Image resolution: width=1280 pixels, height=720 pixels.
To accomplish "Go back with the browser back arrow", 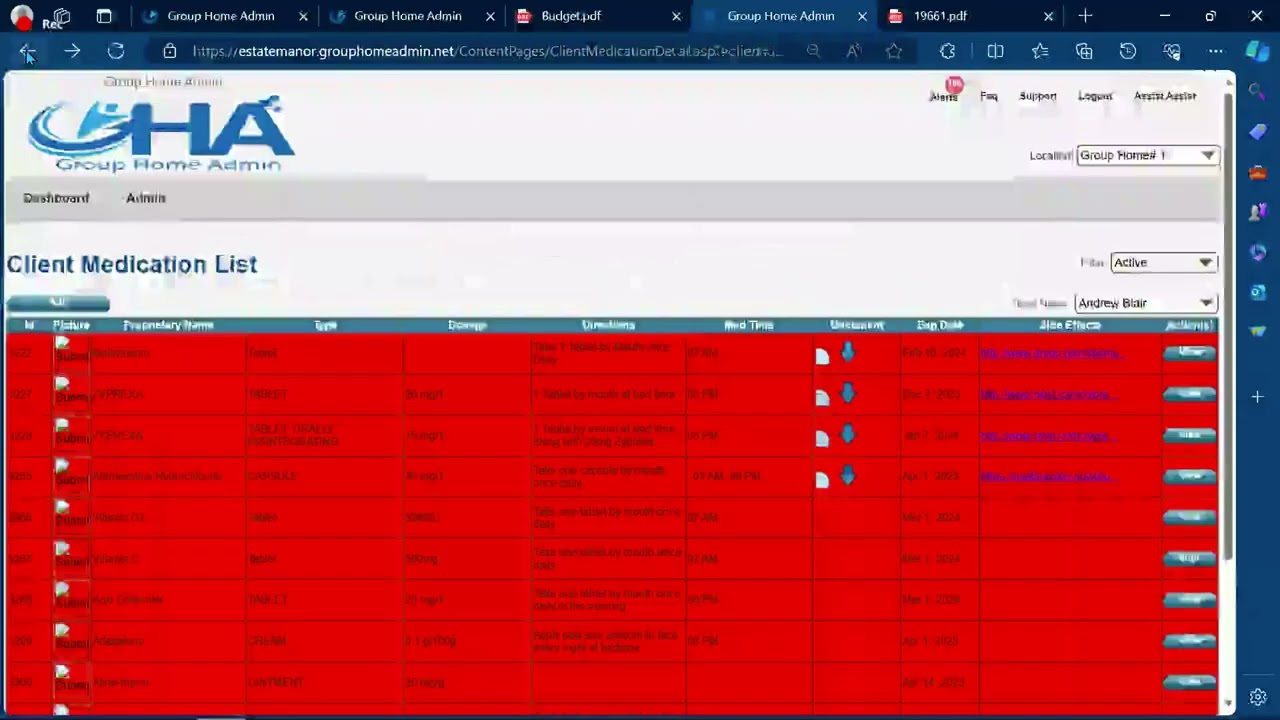I will tap(28, 52).
